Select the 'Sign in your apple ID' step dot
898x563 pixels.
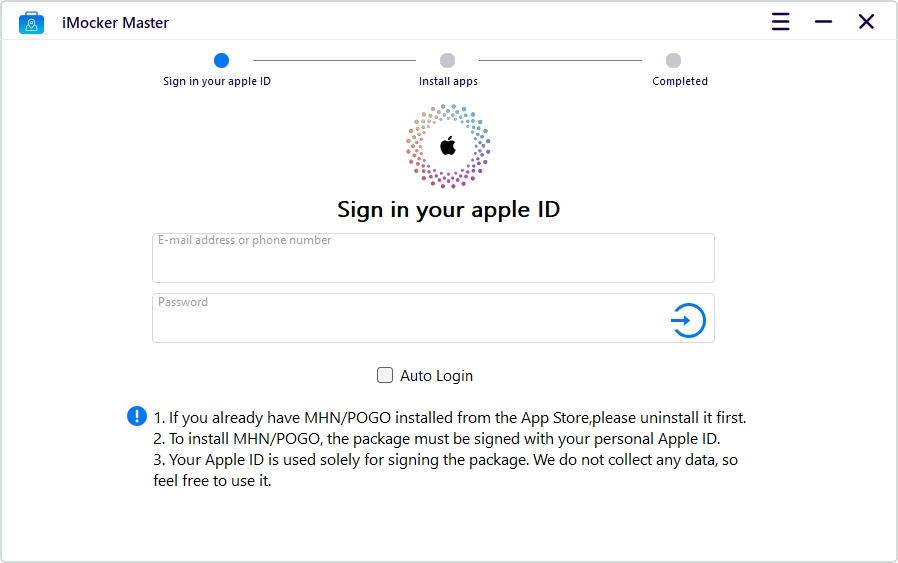[x=221, y=60]
